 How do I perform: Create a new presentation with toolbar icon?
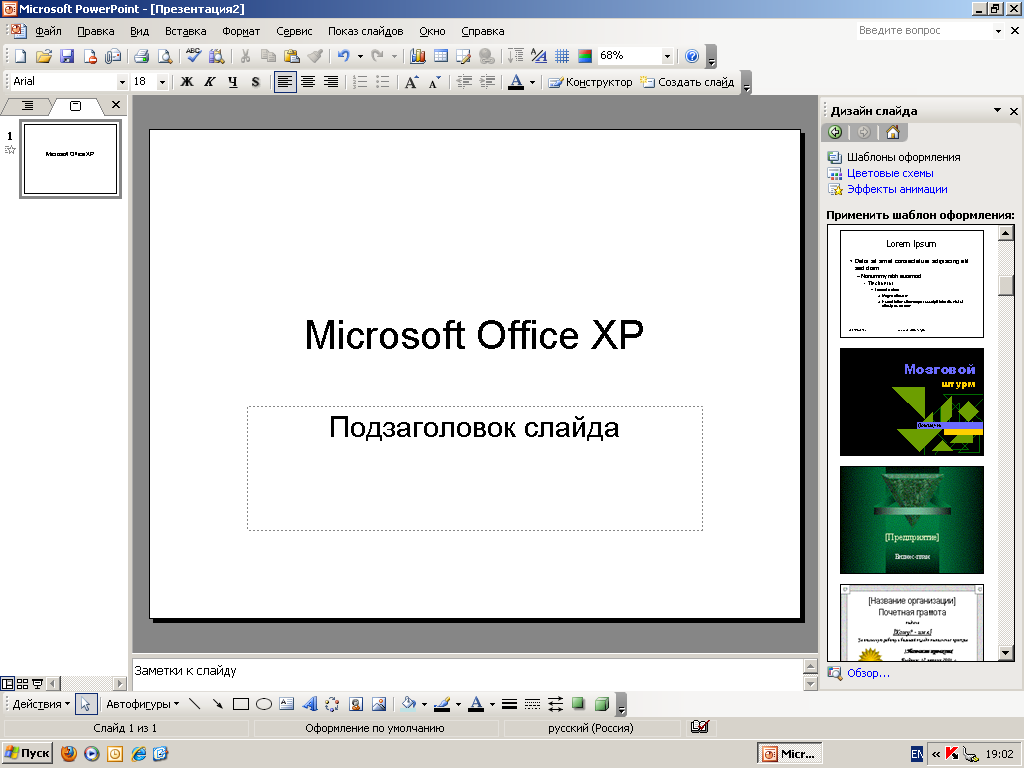tap(20, 57)
